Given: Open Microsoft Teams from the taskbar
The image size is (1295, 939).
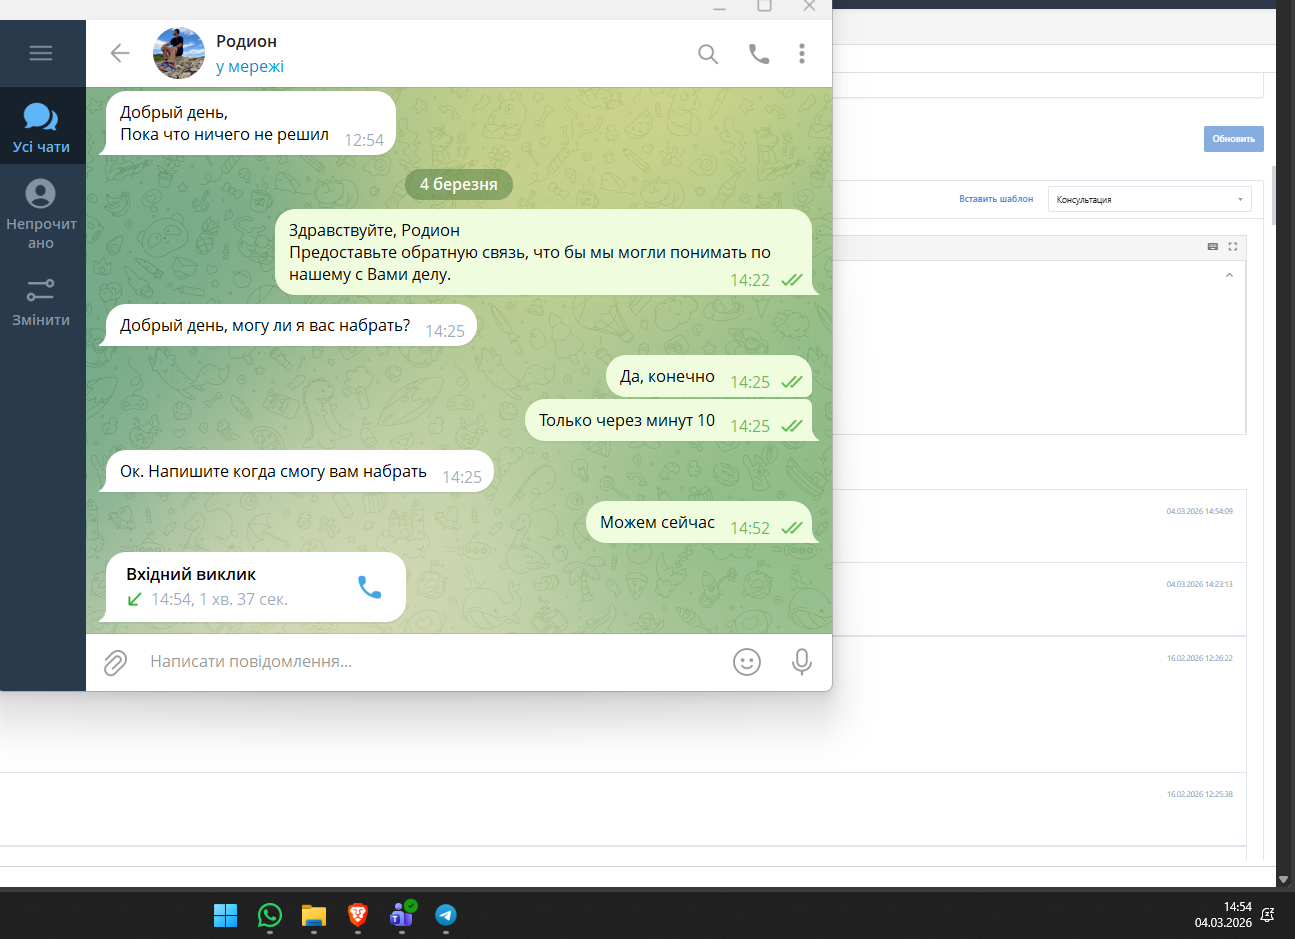Looking at the screenshot, I should point(402,915).
